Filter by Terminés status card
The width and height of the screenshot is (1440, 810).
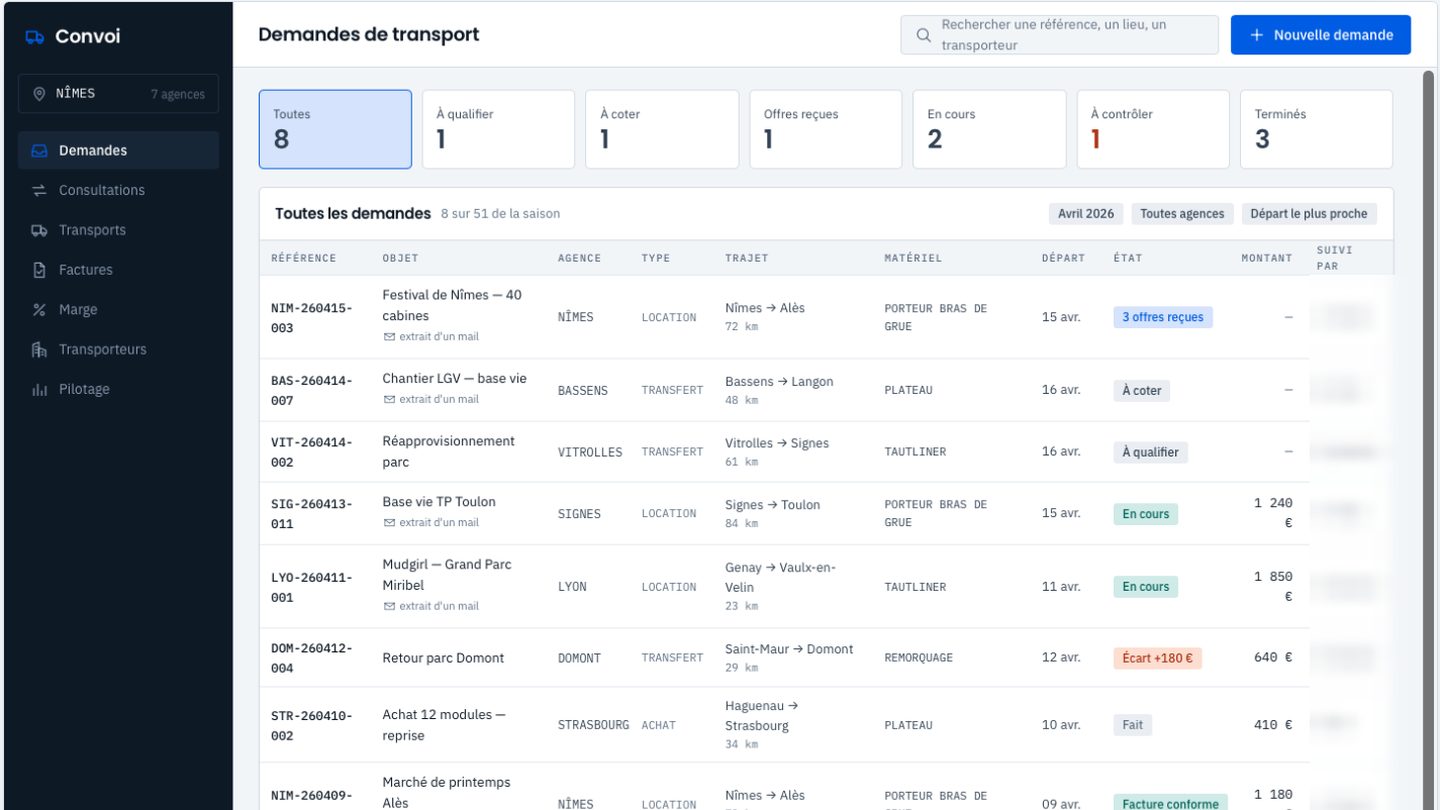click(1316, 130)
